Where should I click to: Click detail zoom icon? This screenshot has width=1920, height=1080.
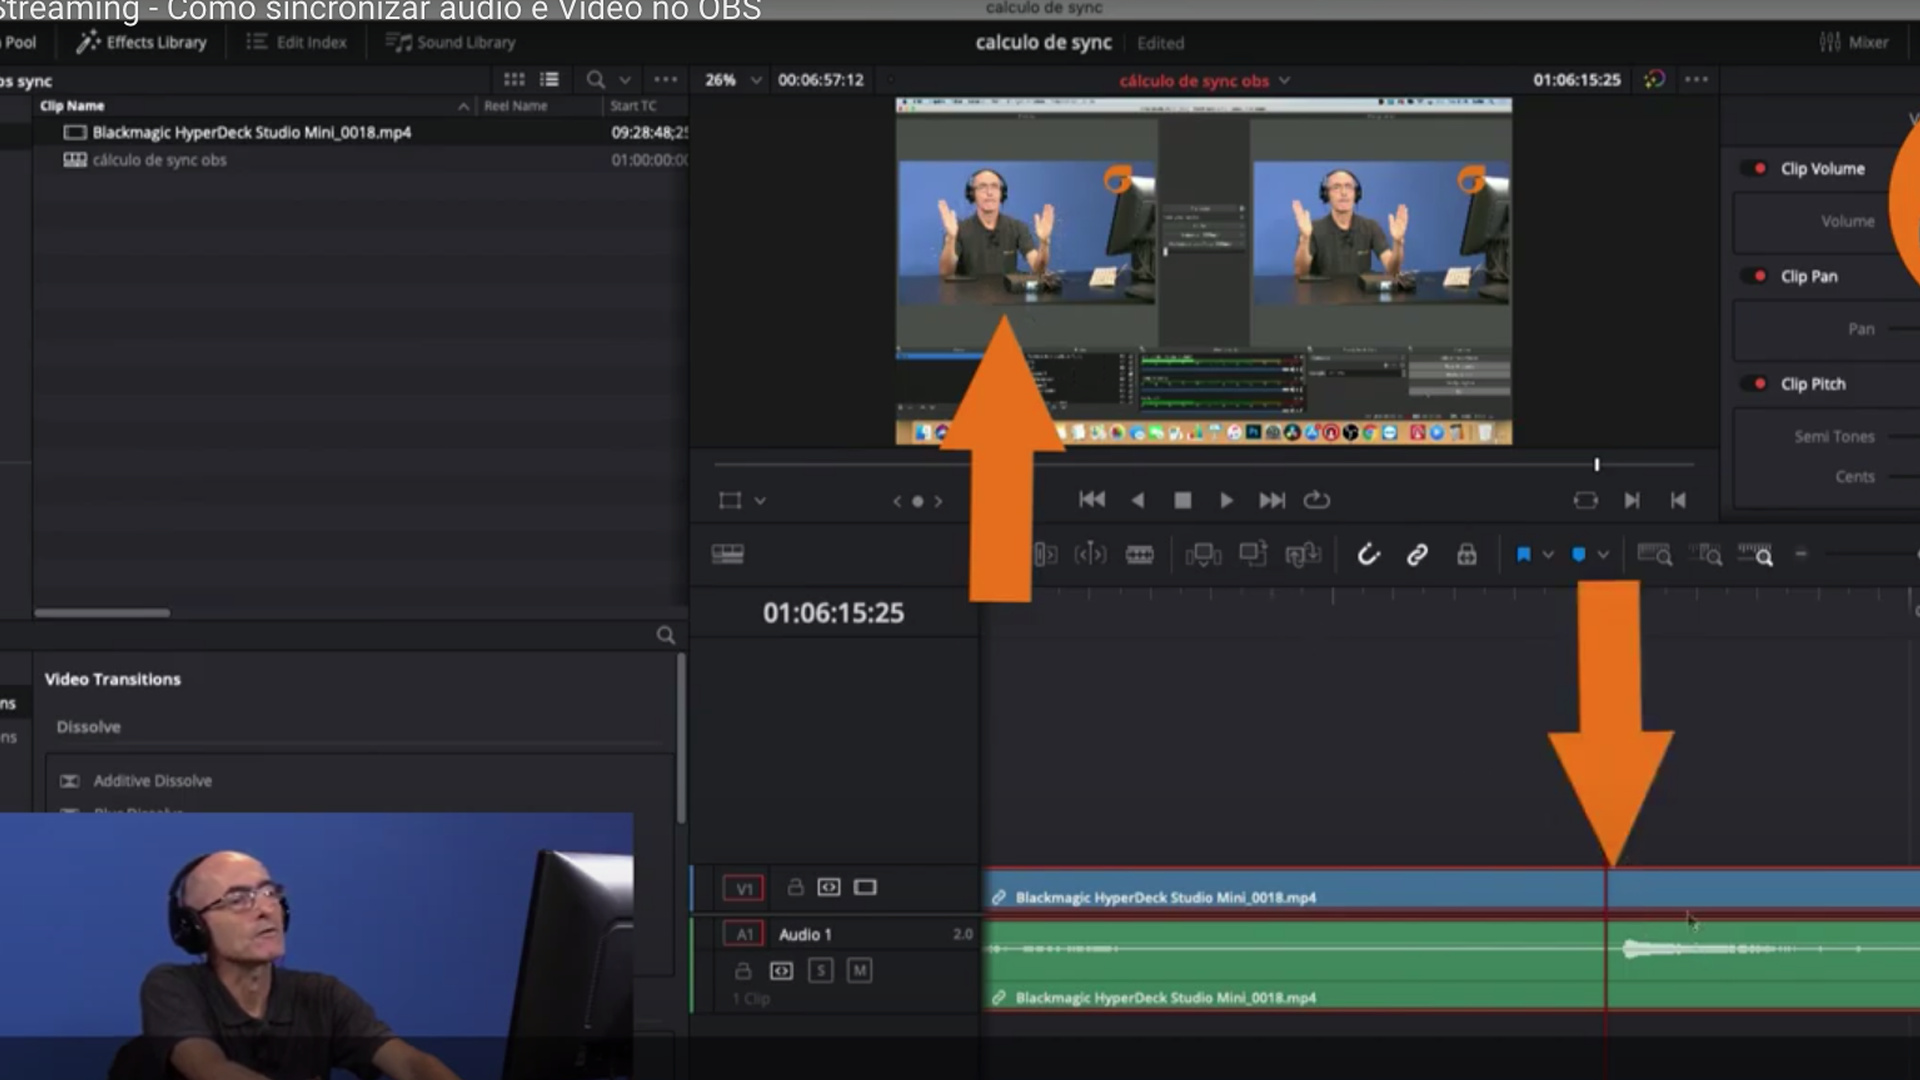pos(1705,554)
